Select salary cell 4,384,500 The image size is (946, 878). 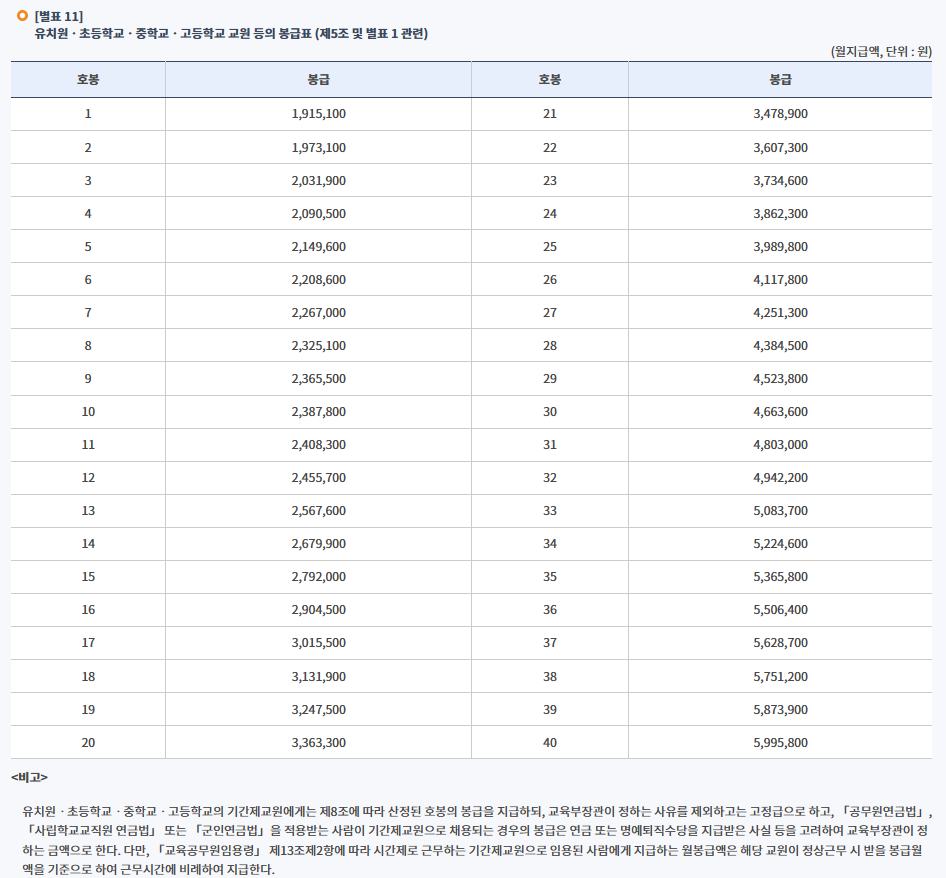pos(780,346)
